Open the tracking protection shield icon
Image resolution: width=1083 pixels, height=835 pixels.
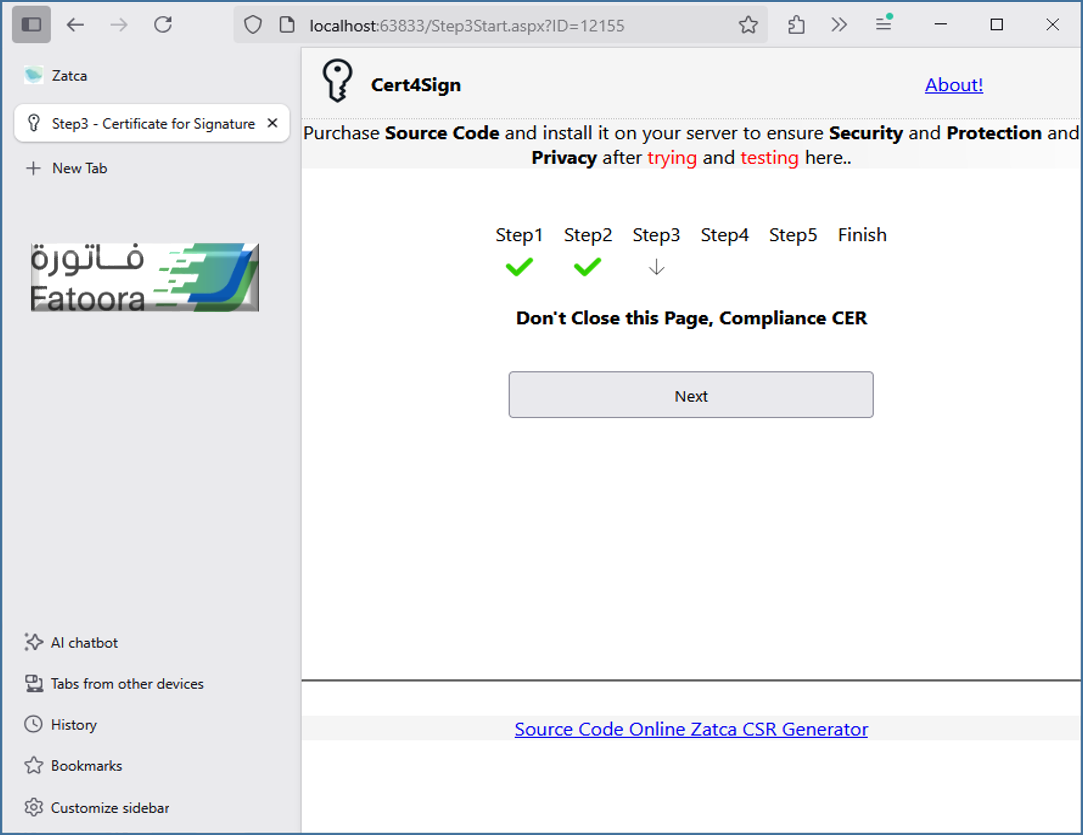(253, 25)
